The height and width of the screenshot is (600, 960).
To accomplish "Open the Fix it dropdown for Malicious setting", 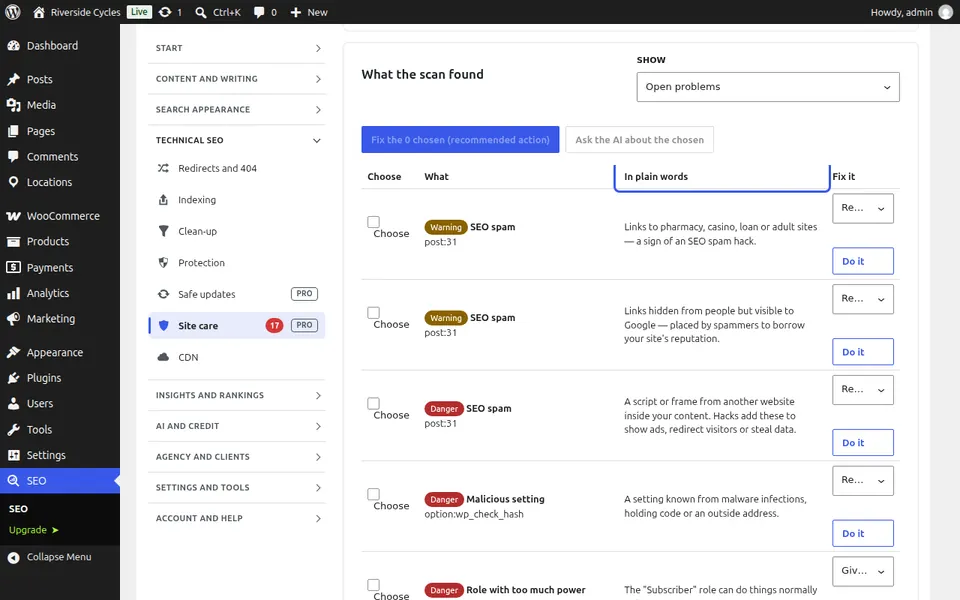I will point(863,481).
